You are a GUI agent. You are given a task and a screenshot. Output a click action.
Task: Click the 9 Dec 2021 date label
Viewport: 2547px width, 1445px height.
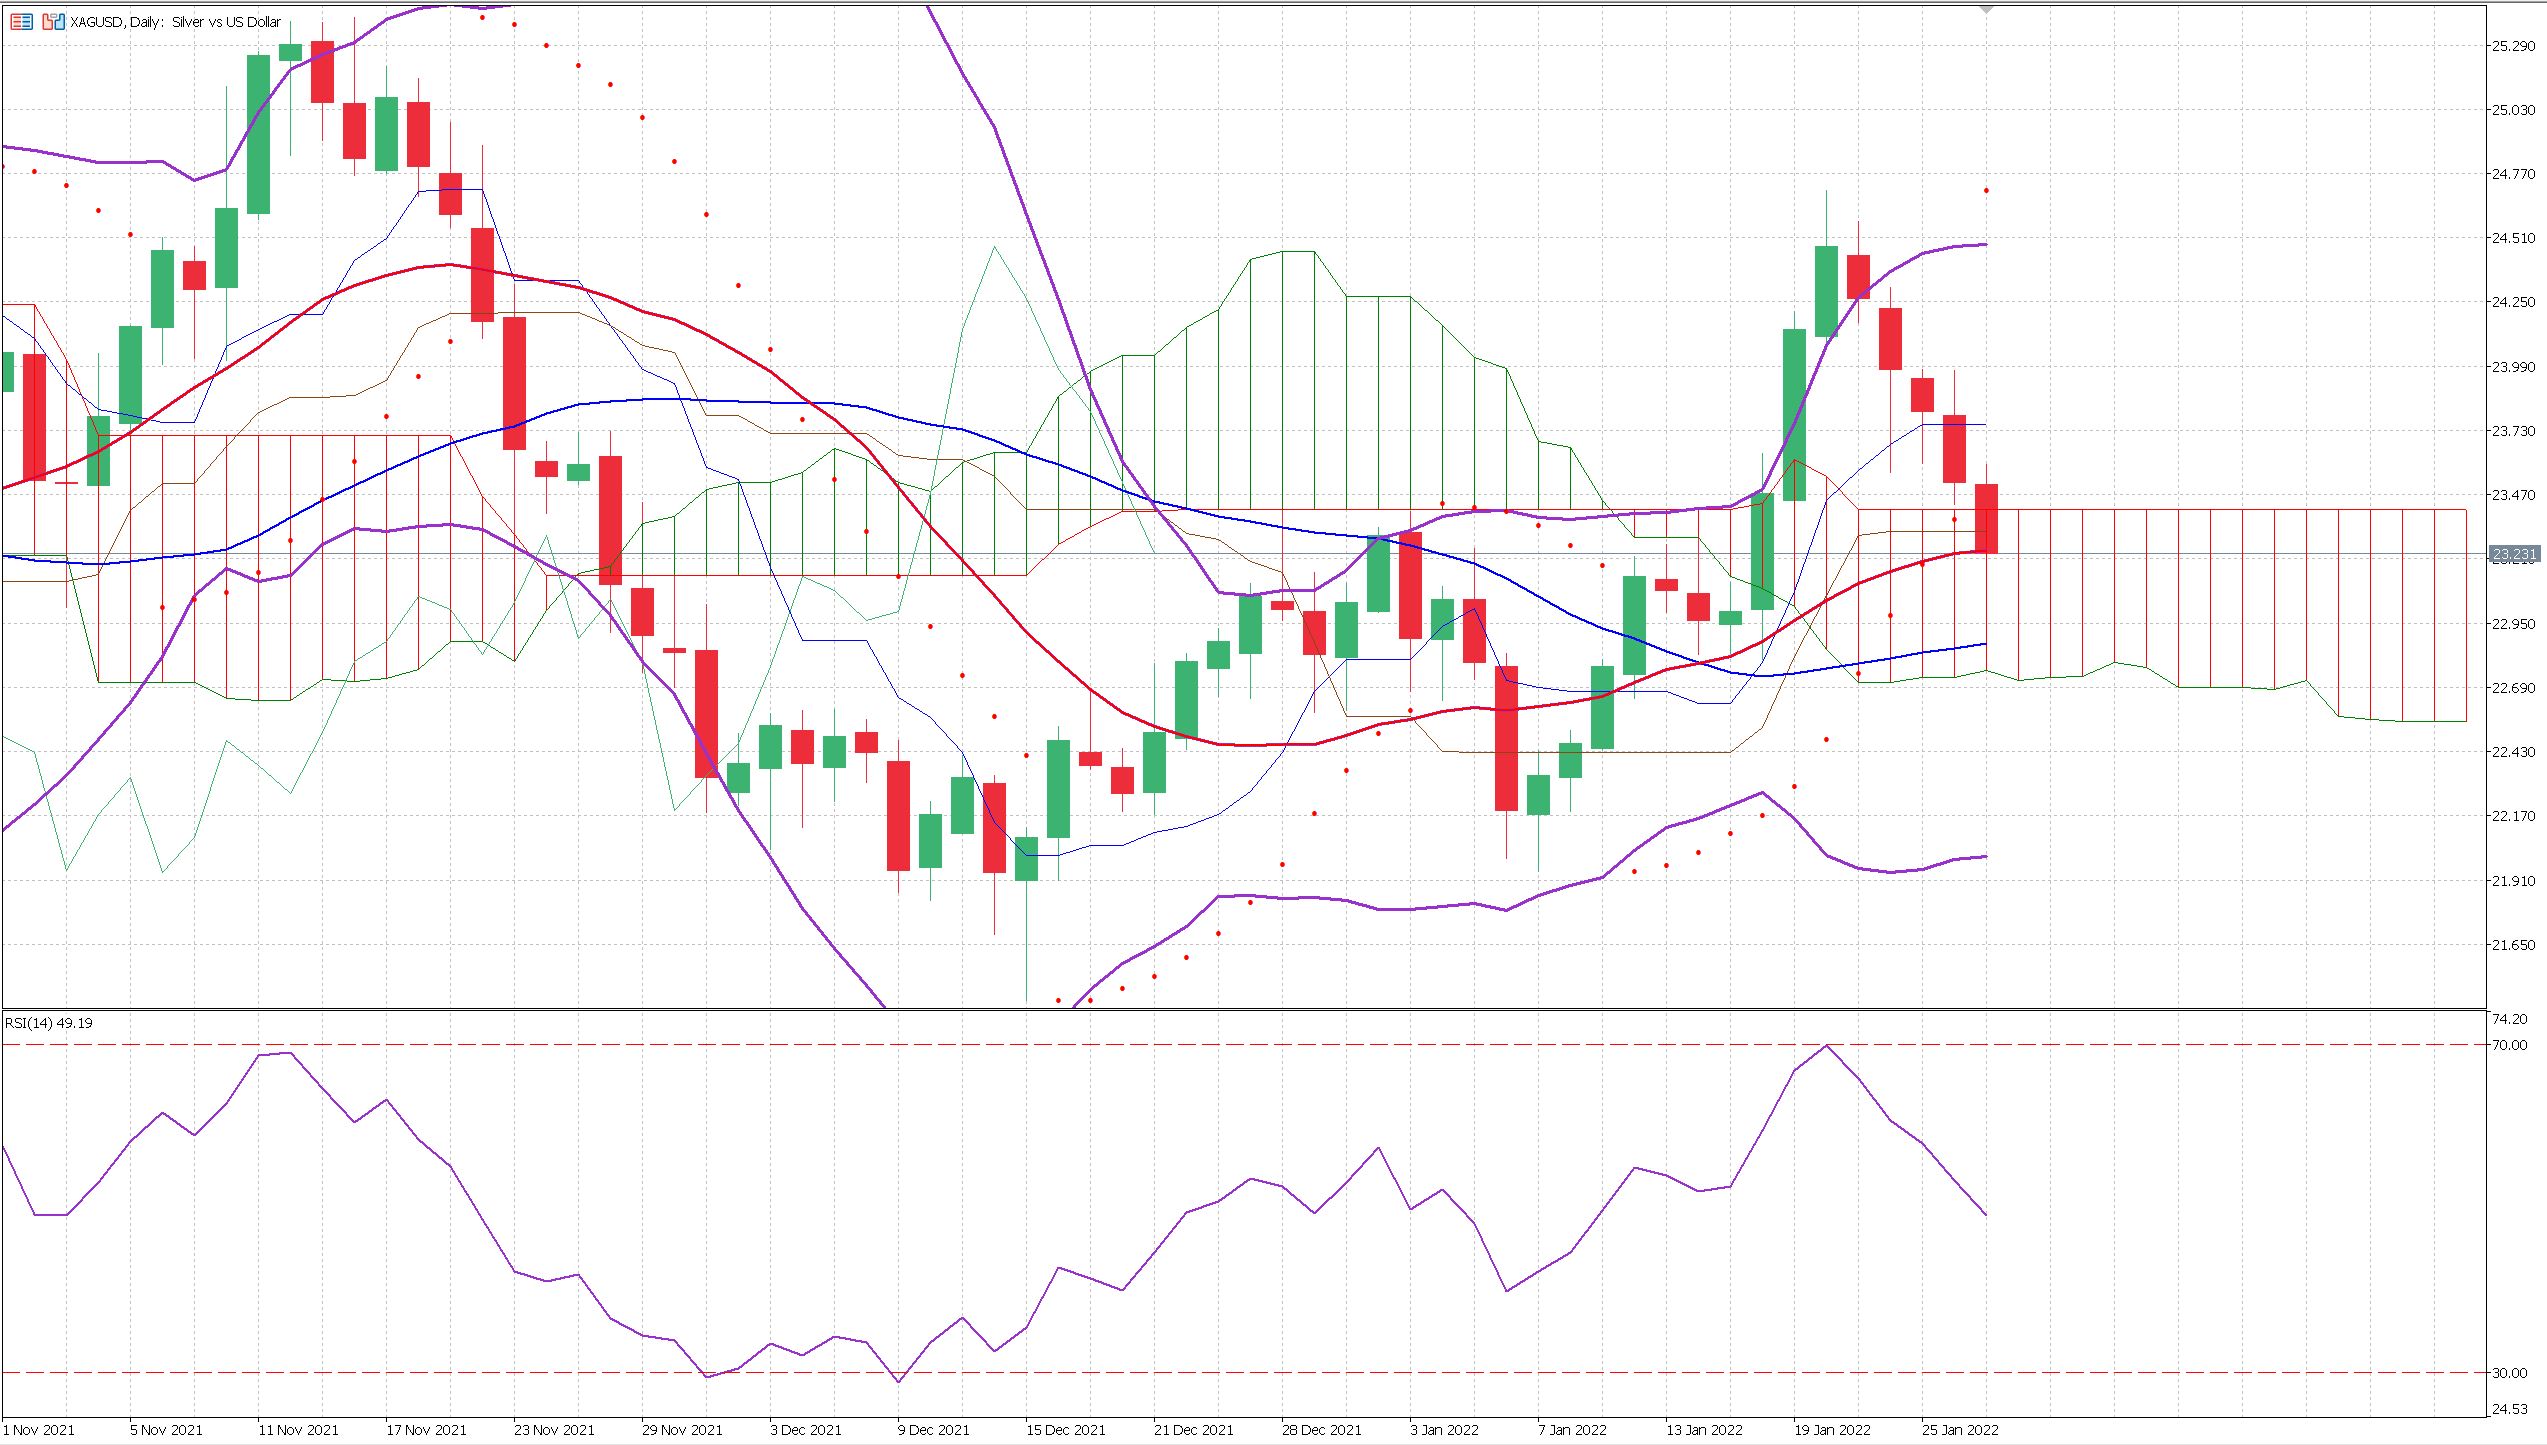(933, 1430)
